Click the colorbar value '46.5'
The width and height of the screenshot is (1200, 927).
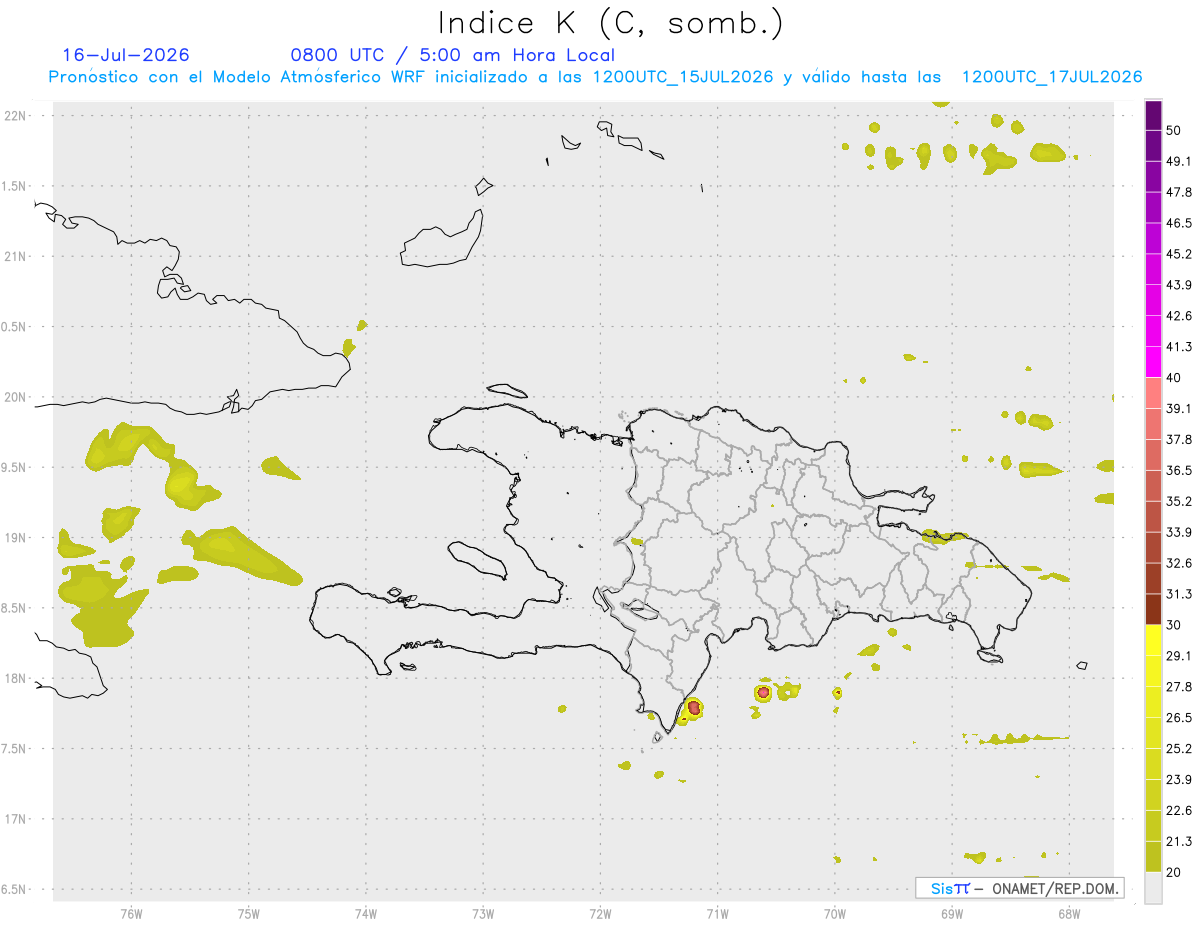(x=1179, y=223)
